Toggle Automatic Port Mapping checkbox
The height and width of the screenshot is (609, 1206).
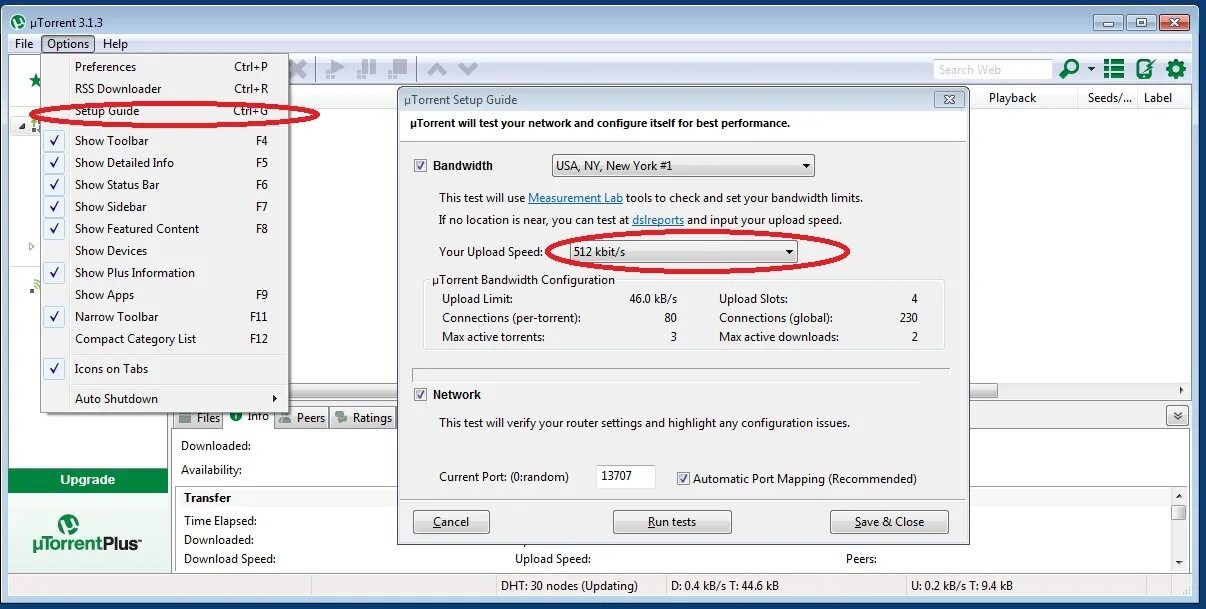tap(683, 479)
